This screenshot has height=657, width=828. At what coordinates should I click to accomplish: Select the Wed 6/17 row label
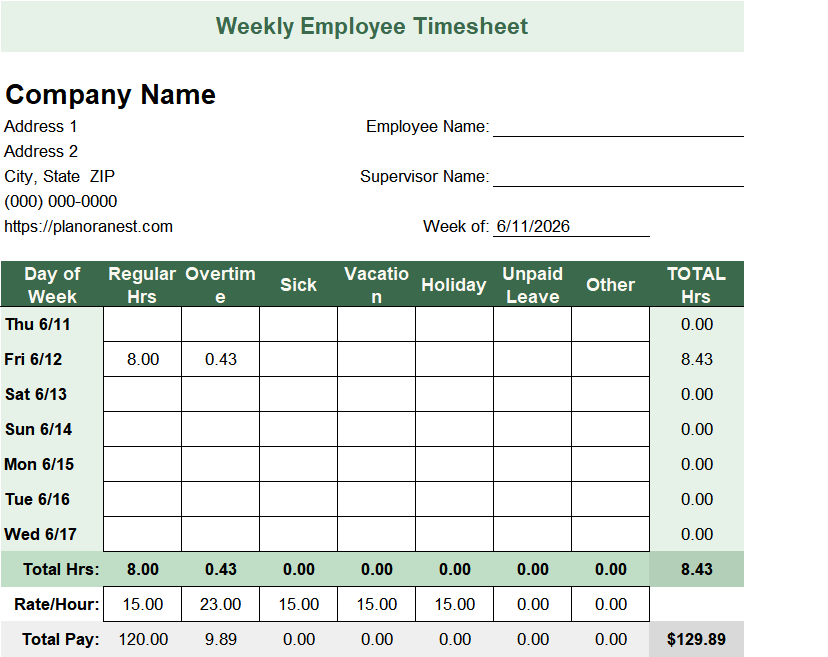40,534
